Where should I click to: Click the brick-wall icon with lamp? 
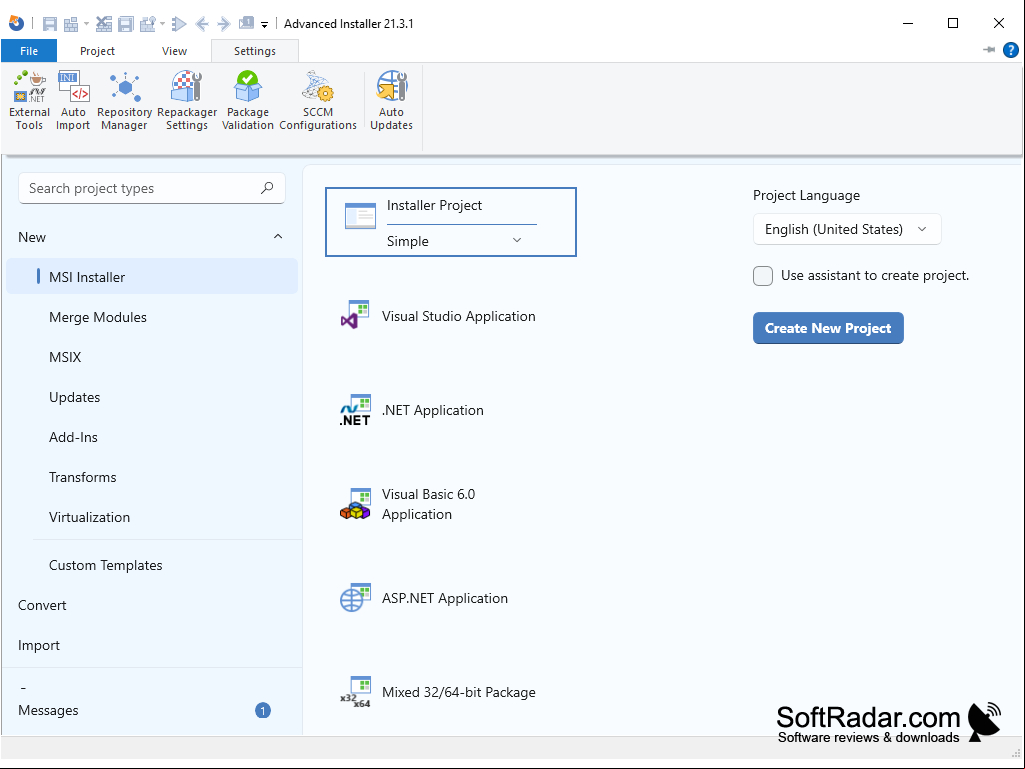pyautogui.click(x=148, y=24)
